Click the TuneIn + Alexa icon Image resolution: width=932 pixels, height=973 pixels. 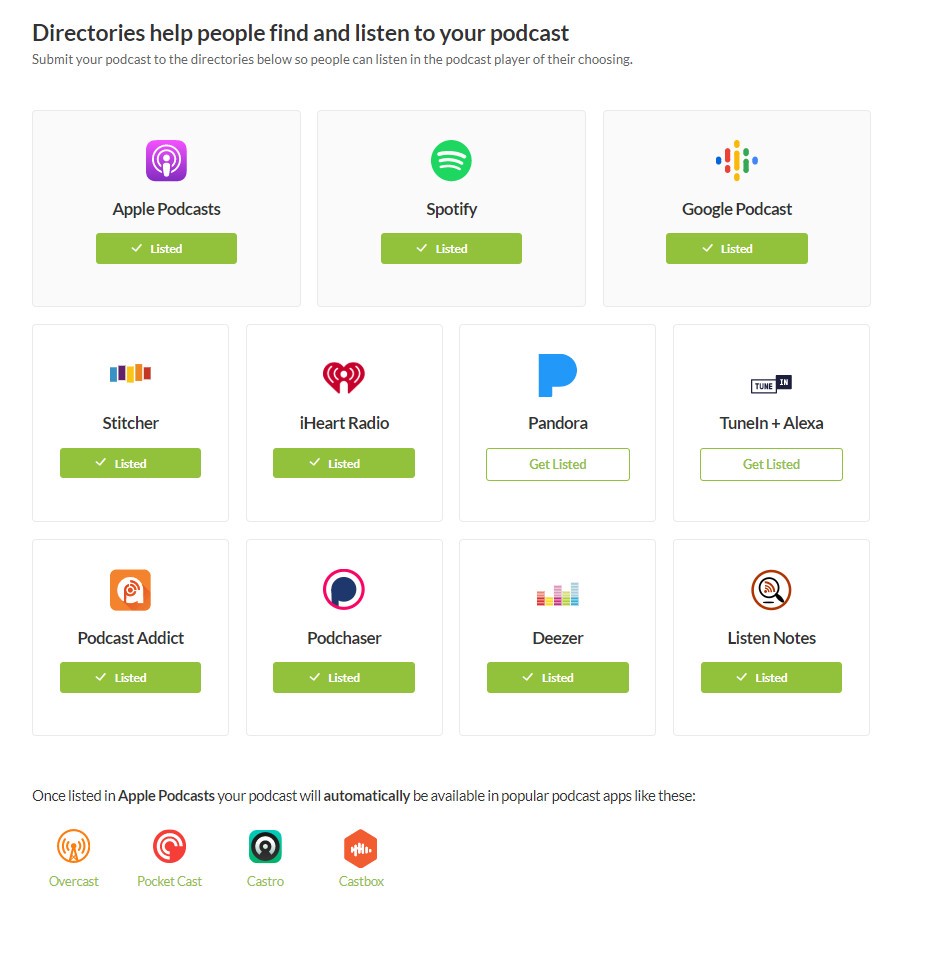pyautogui.click(x=771, y=383)
